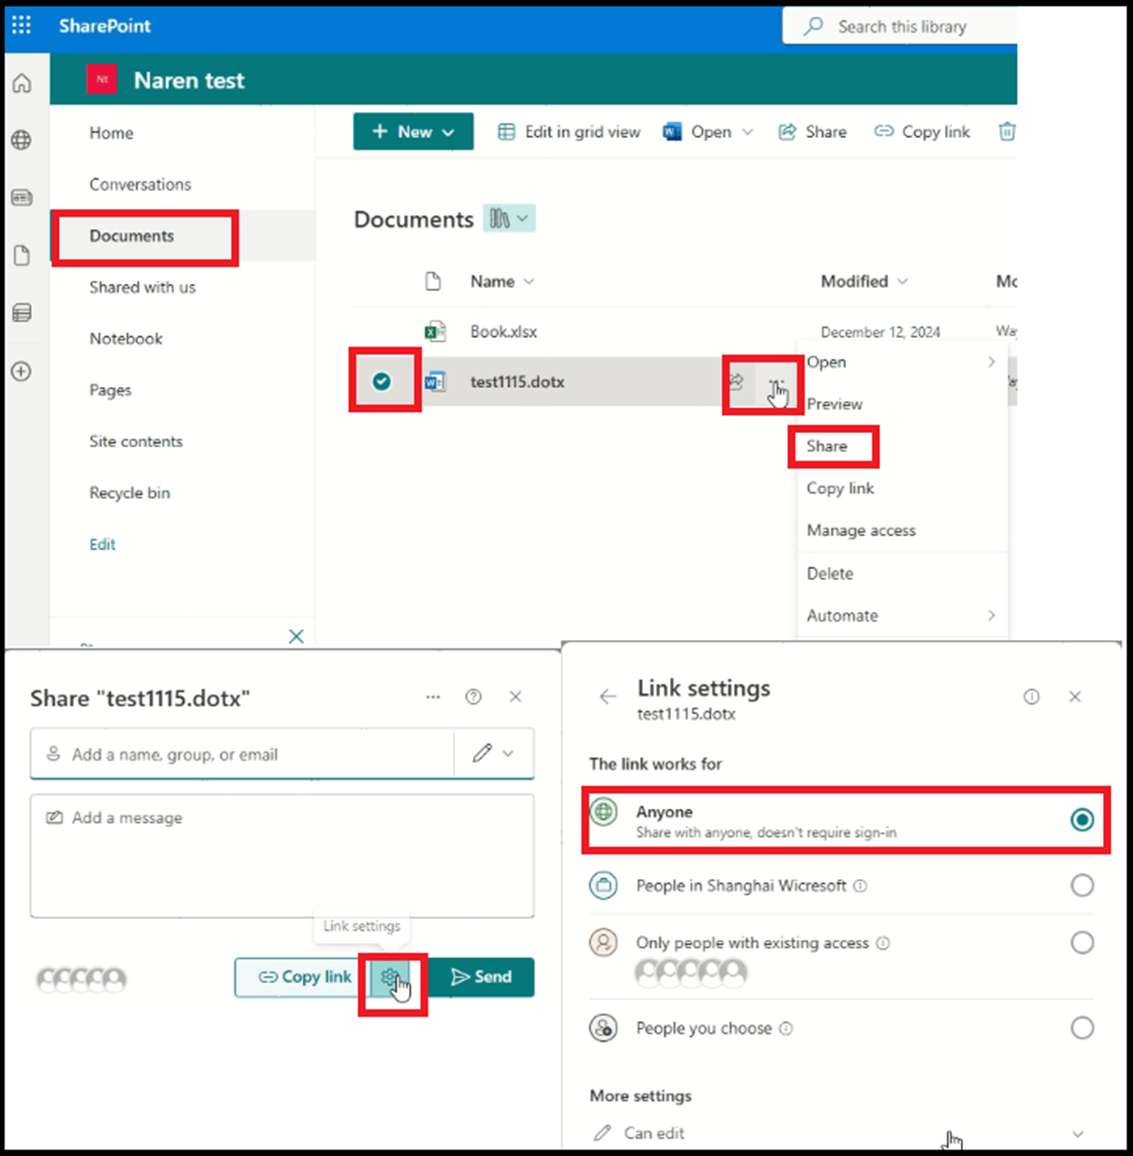Click the create plus icon in left rail
The image size is (1133, 1156).
22,371
